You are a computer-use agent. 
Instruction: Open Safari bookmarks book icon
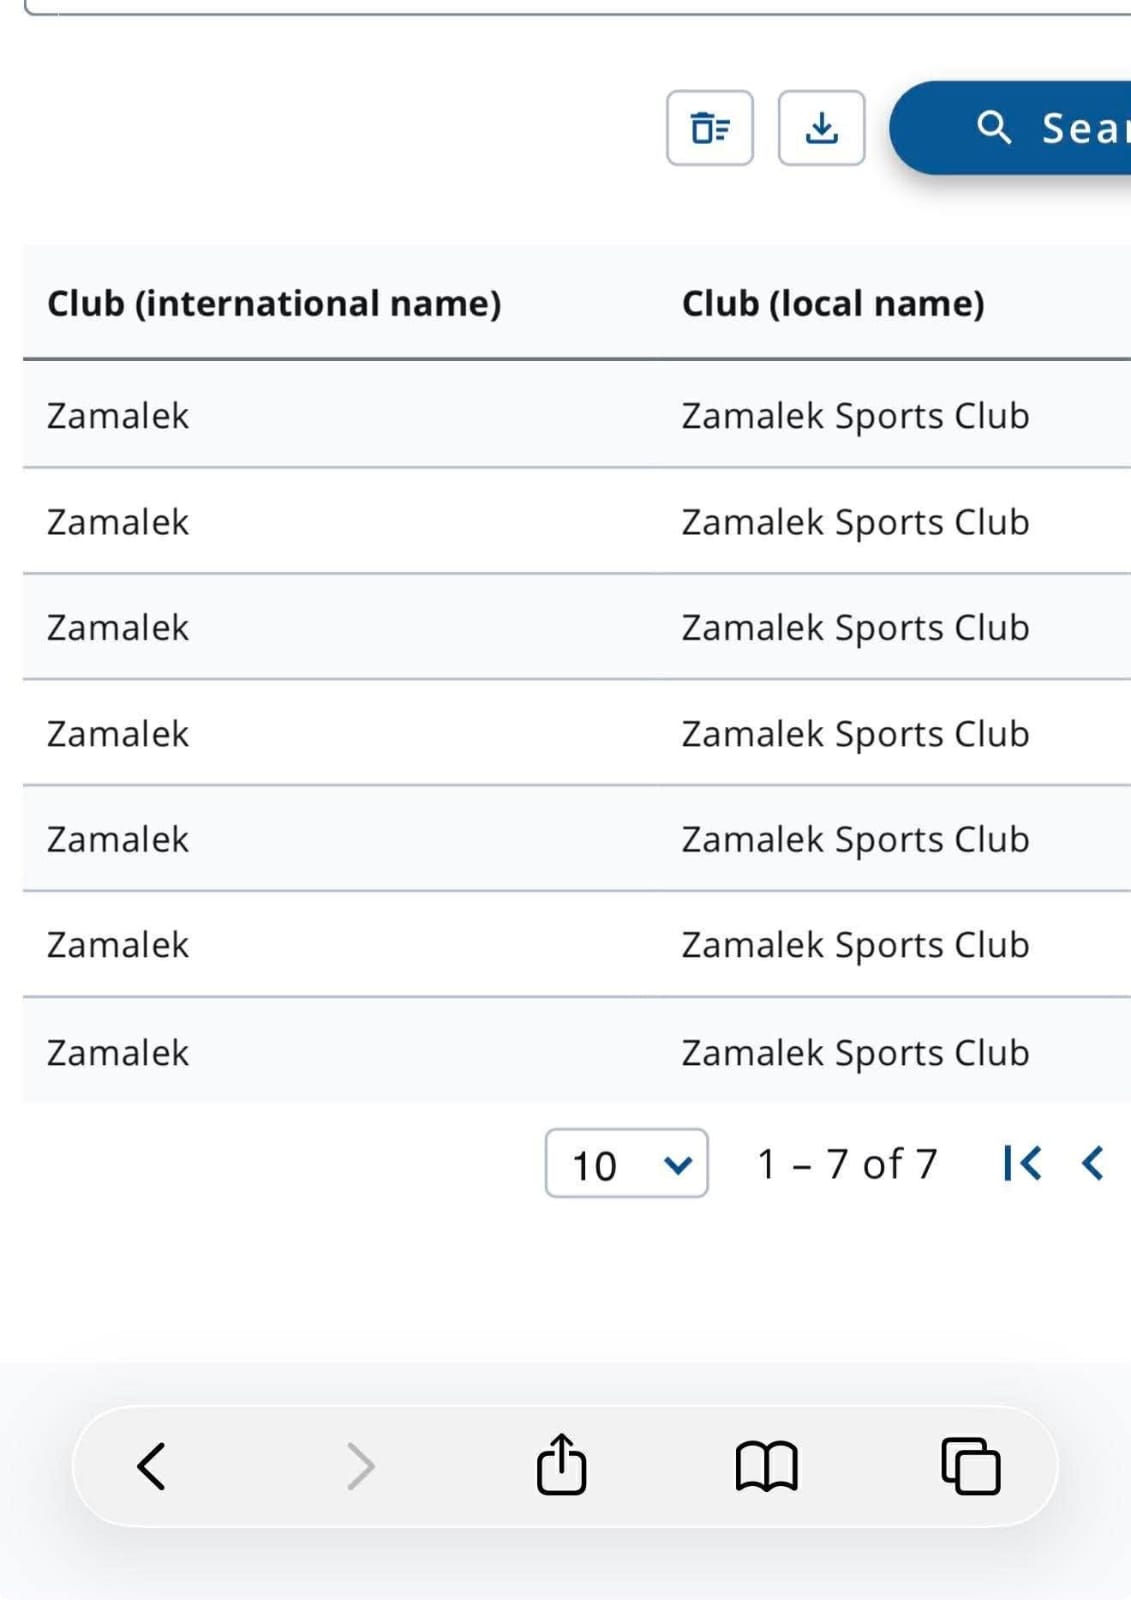(x=766, y=1467)
